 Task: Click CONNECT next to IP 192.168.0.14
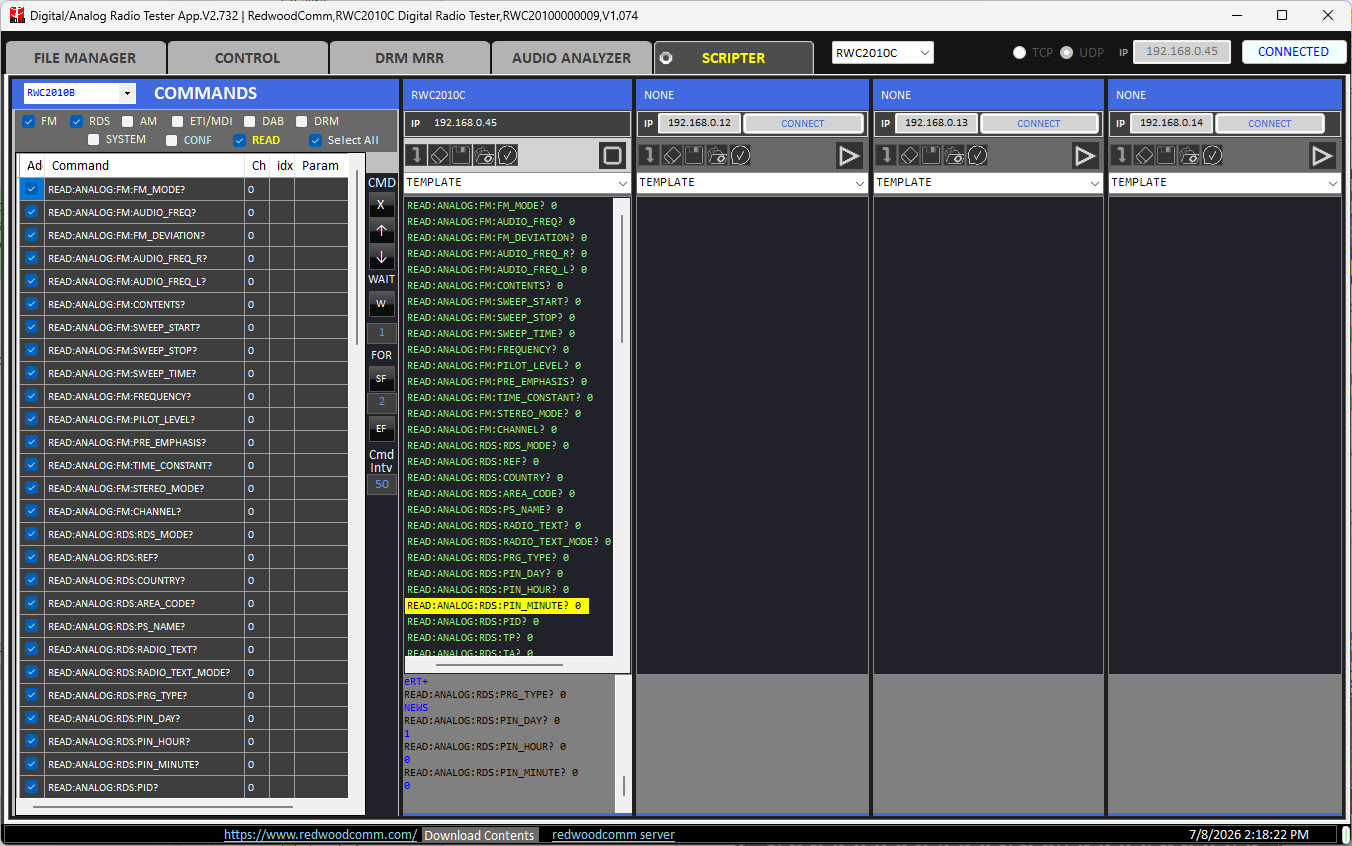tap(1270, 123)
